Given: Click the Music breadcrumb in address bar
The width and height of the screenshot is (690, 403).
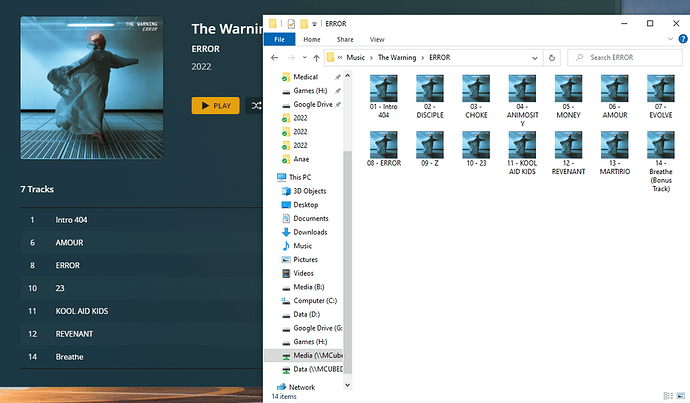Looking at the screenshot, I should tap(356, 57).
